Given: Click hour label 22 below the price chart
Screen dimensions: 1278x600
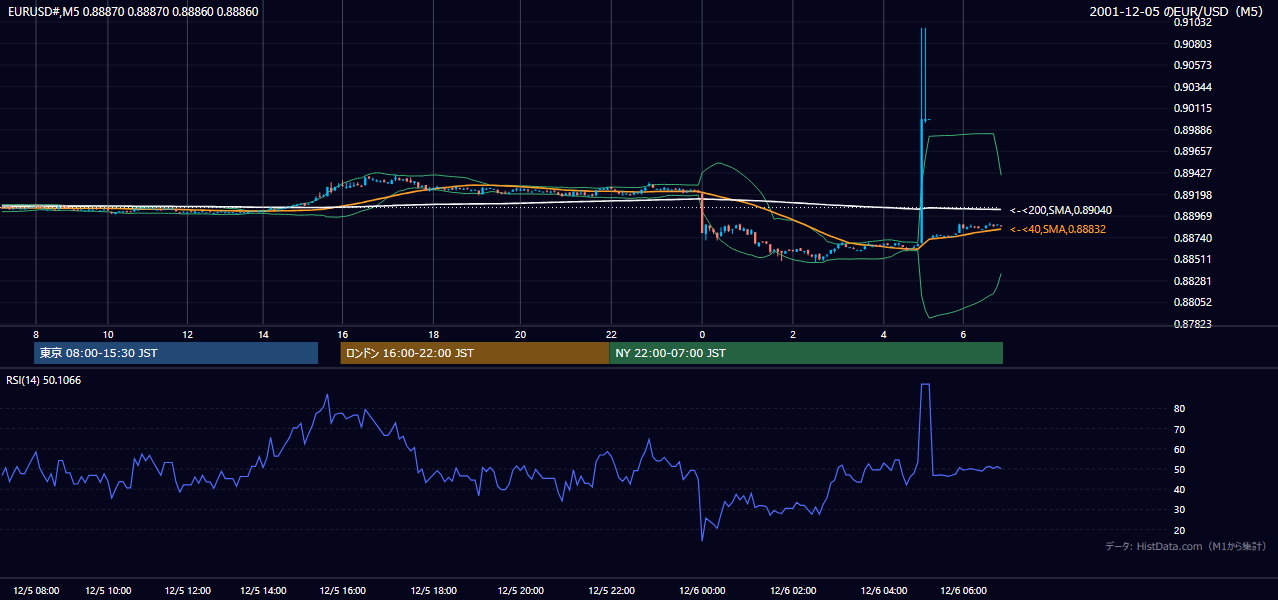Looking at the screenshot, I should point(612,334).
